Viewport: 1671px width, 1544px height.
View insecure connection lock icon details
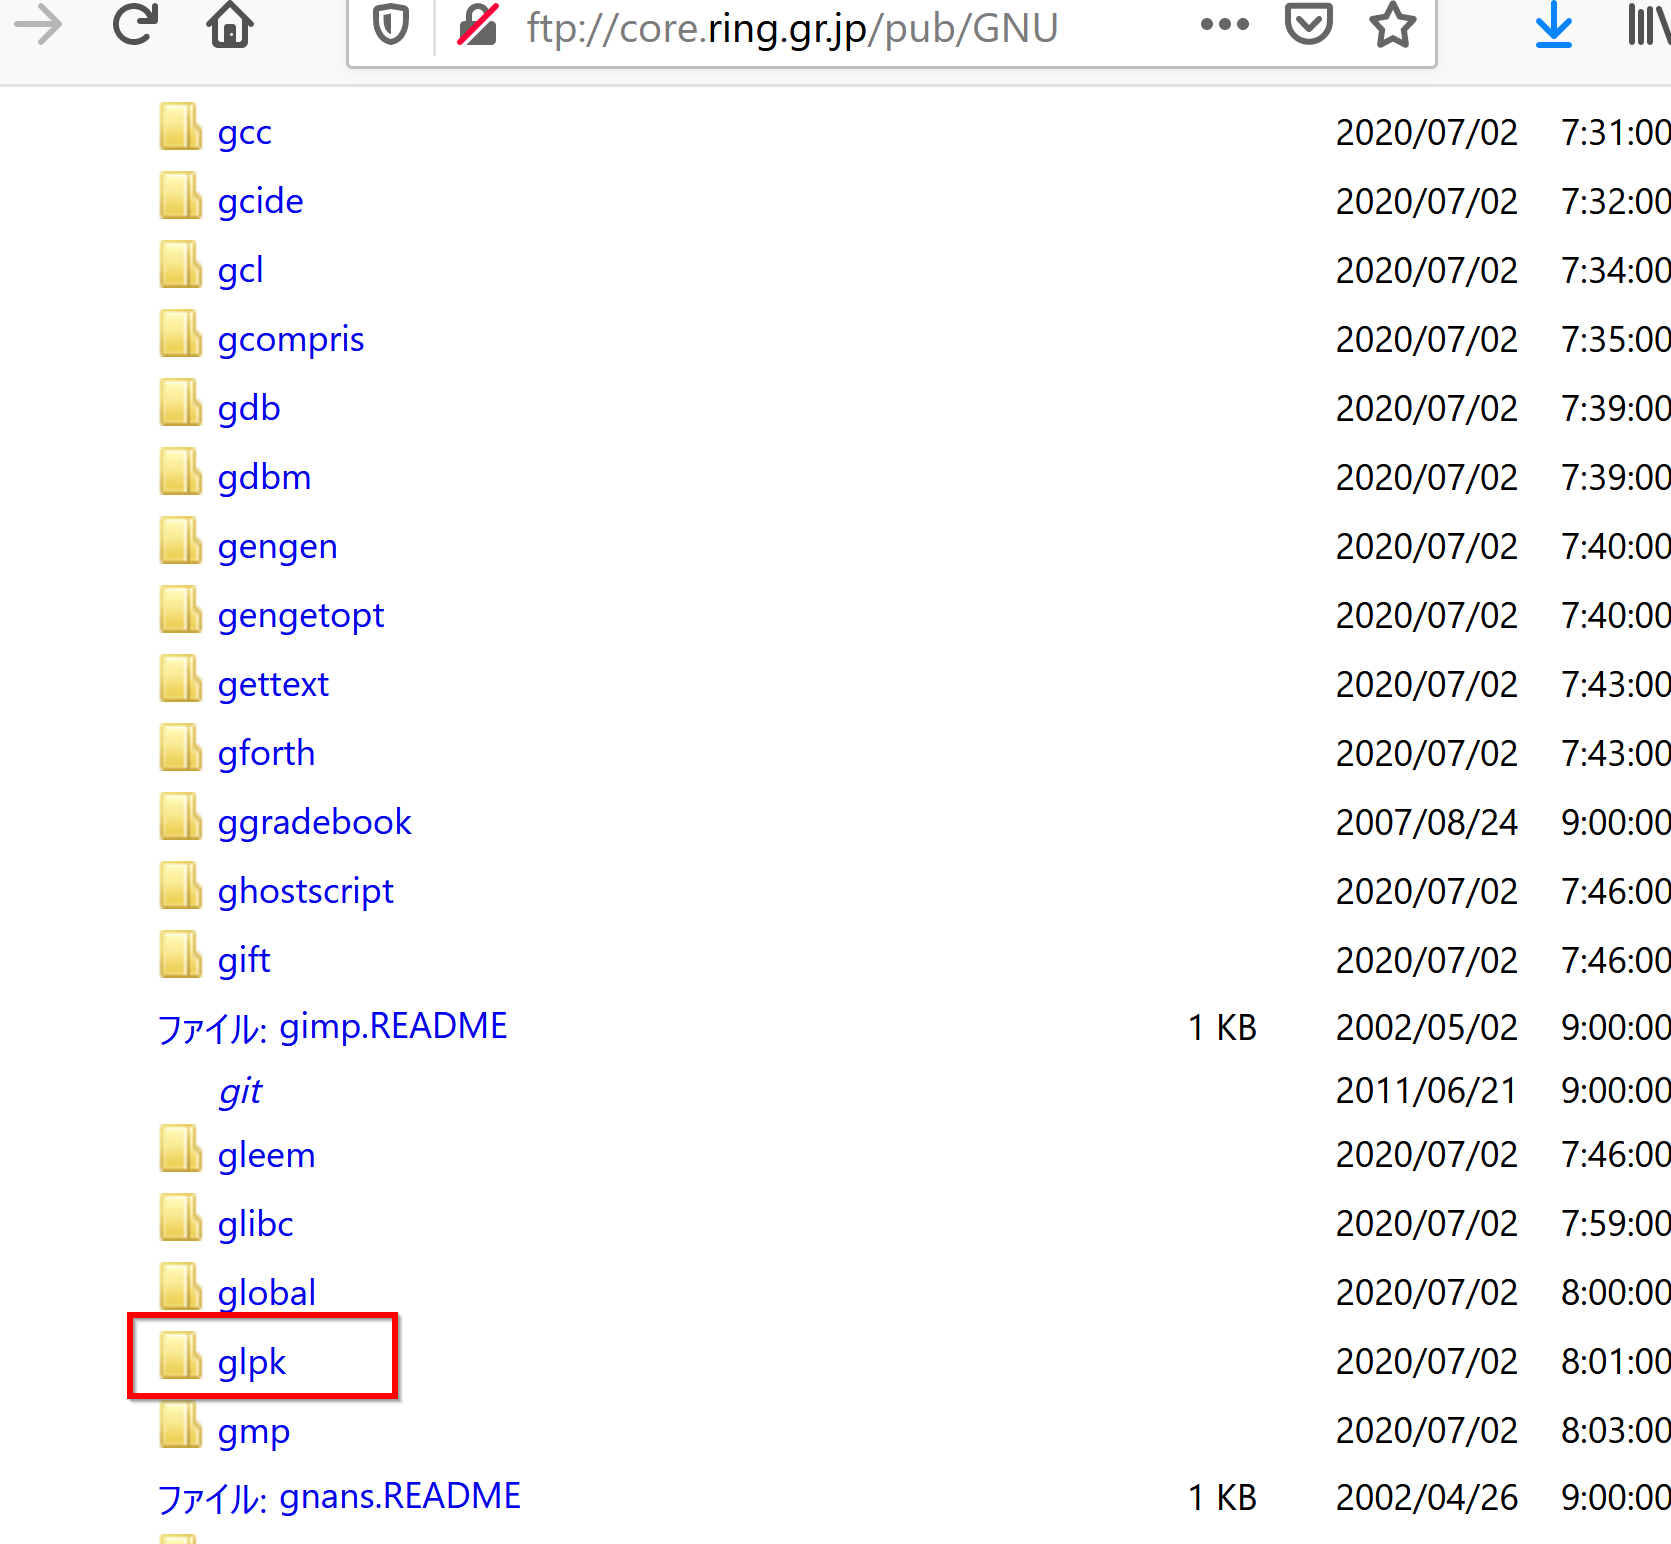point(478,25)
